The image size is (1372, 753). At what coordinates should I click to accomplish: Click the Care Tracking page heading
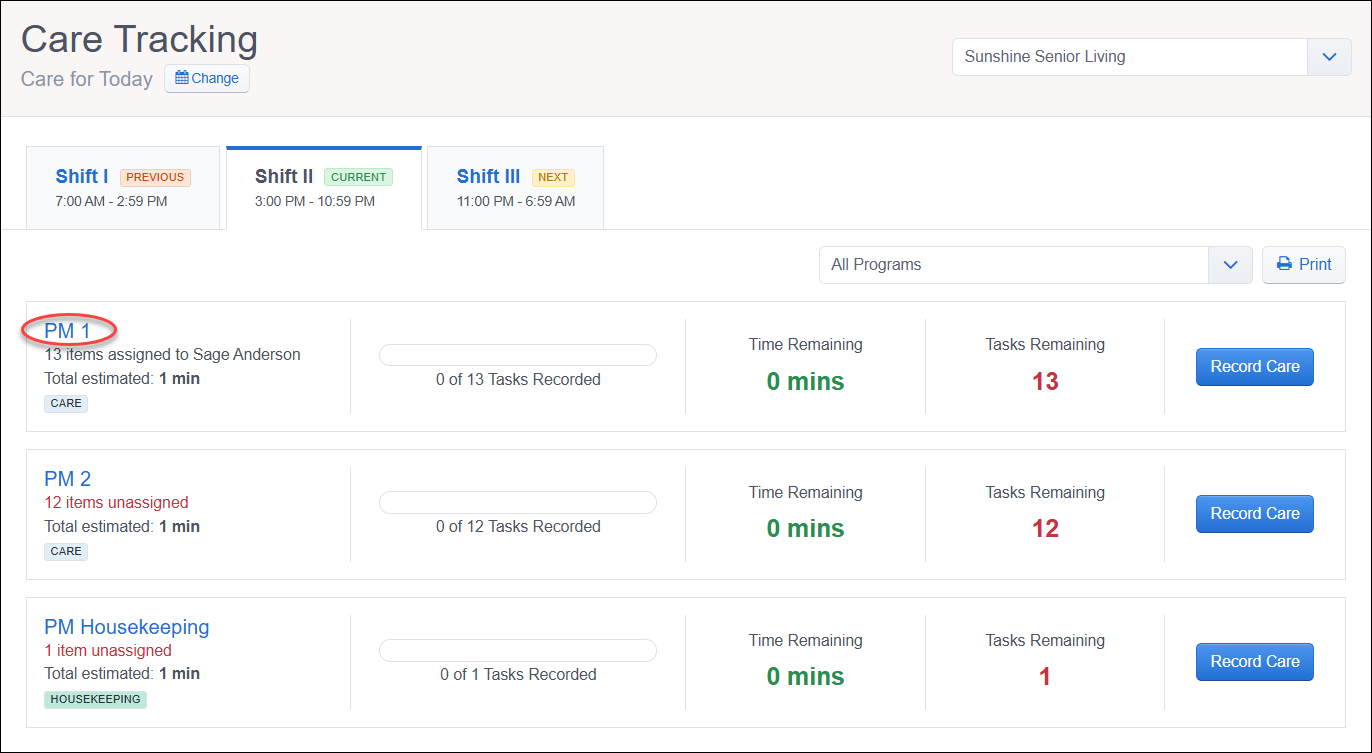(140, 40)
